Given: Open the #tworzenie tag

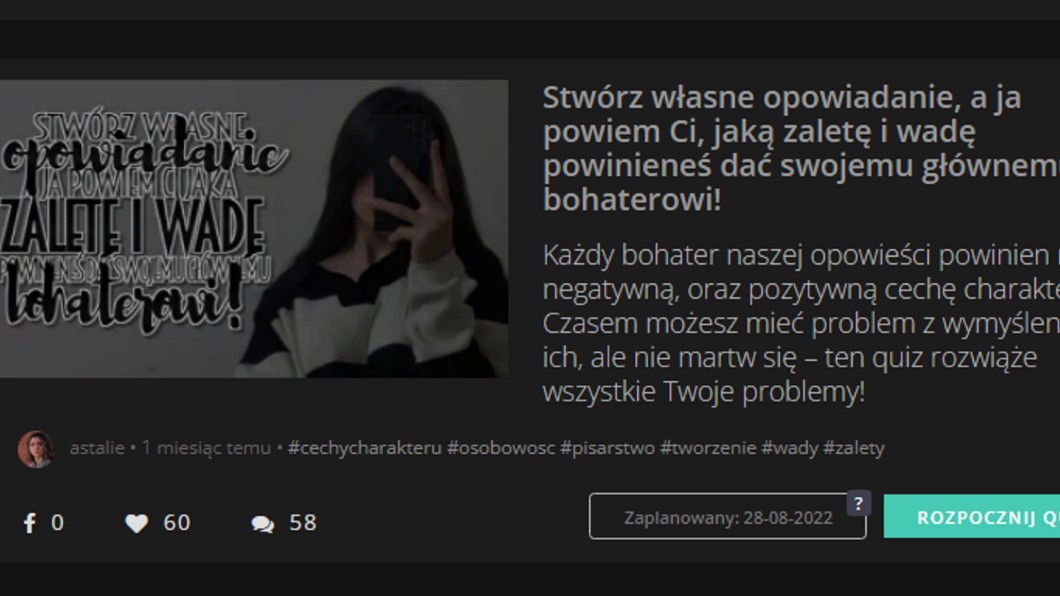Looking at the screenshot, I should click(x=708, y=448).
